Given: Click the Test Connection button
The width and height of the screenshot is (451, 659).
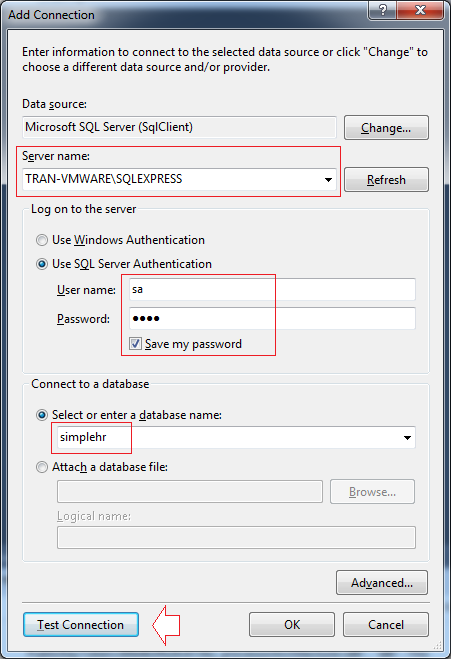Looking at the screenshot, I should tap(81, 625).
